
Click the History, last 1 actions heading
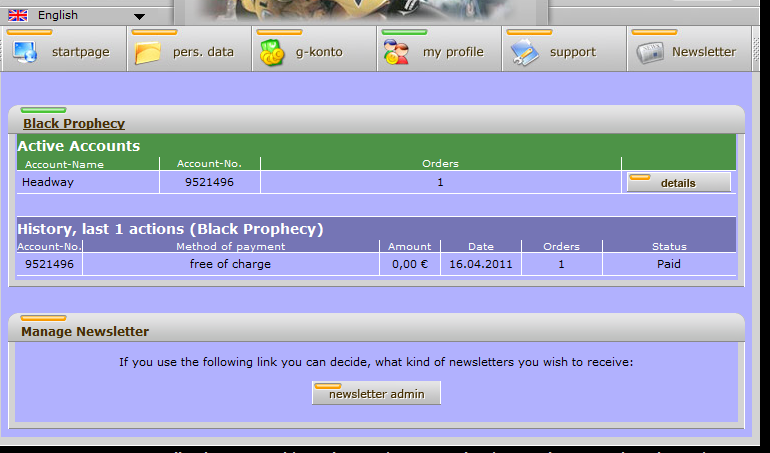[x=170, y=229]
